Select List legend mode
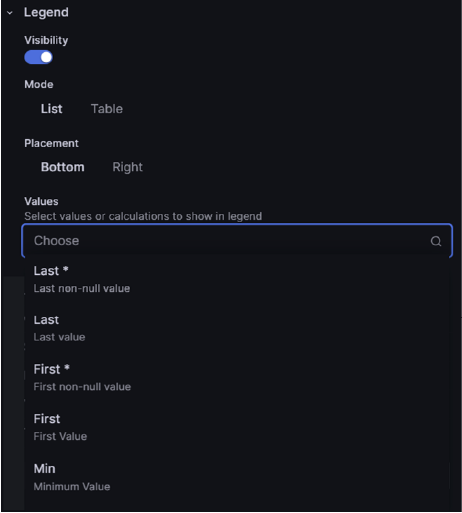 (x=51, y=109)
